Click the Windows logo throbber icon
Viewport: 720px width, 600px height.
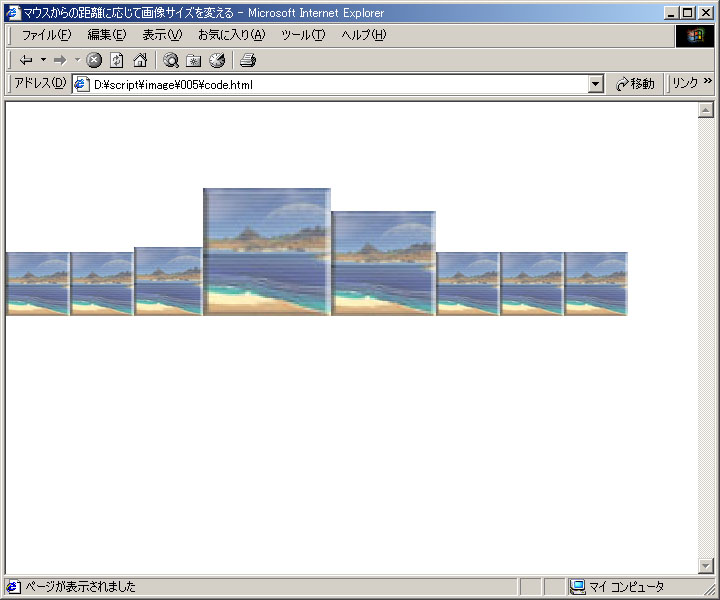[694, 35]
